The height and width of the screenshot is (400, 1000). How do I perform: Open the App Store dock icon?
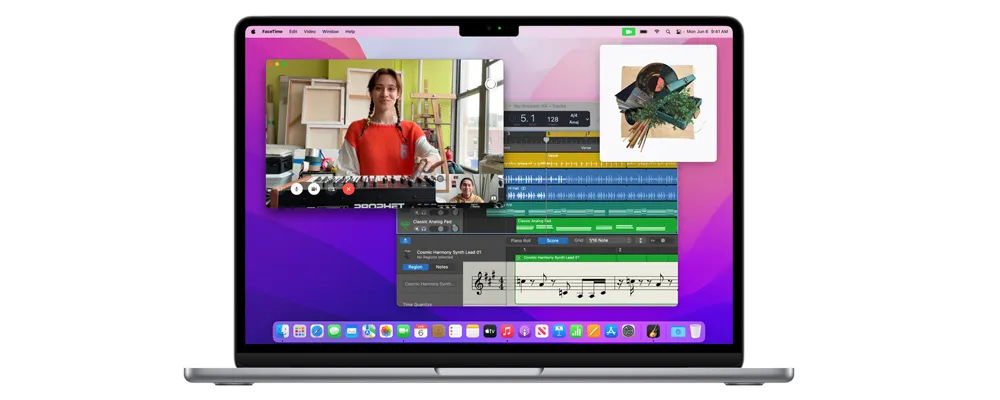coord(611,331)
